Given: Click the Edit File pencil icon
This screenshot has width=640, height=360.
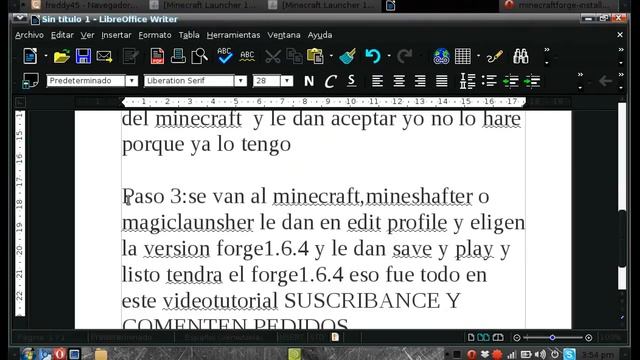Looking at the screenshot, I should (131, 56).
